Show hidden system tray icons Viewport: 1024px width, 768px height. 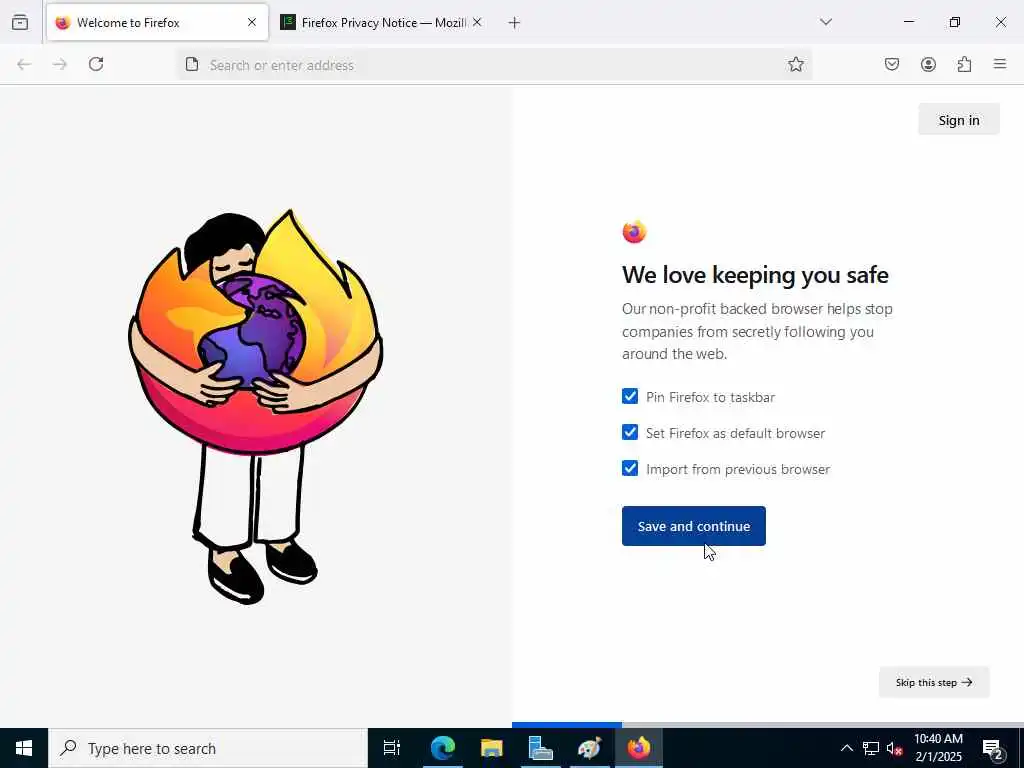846,748
